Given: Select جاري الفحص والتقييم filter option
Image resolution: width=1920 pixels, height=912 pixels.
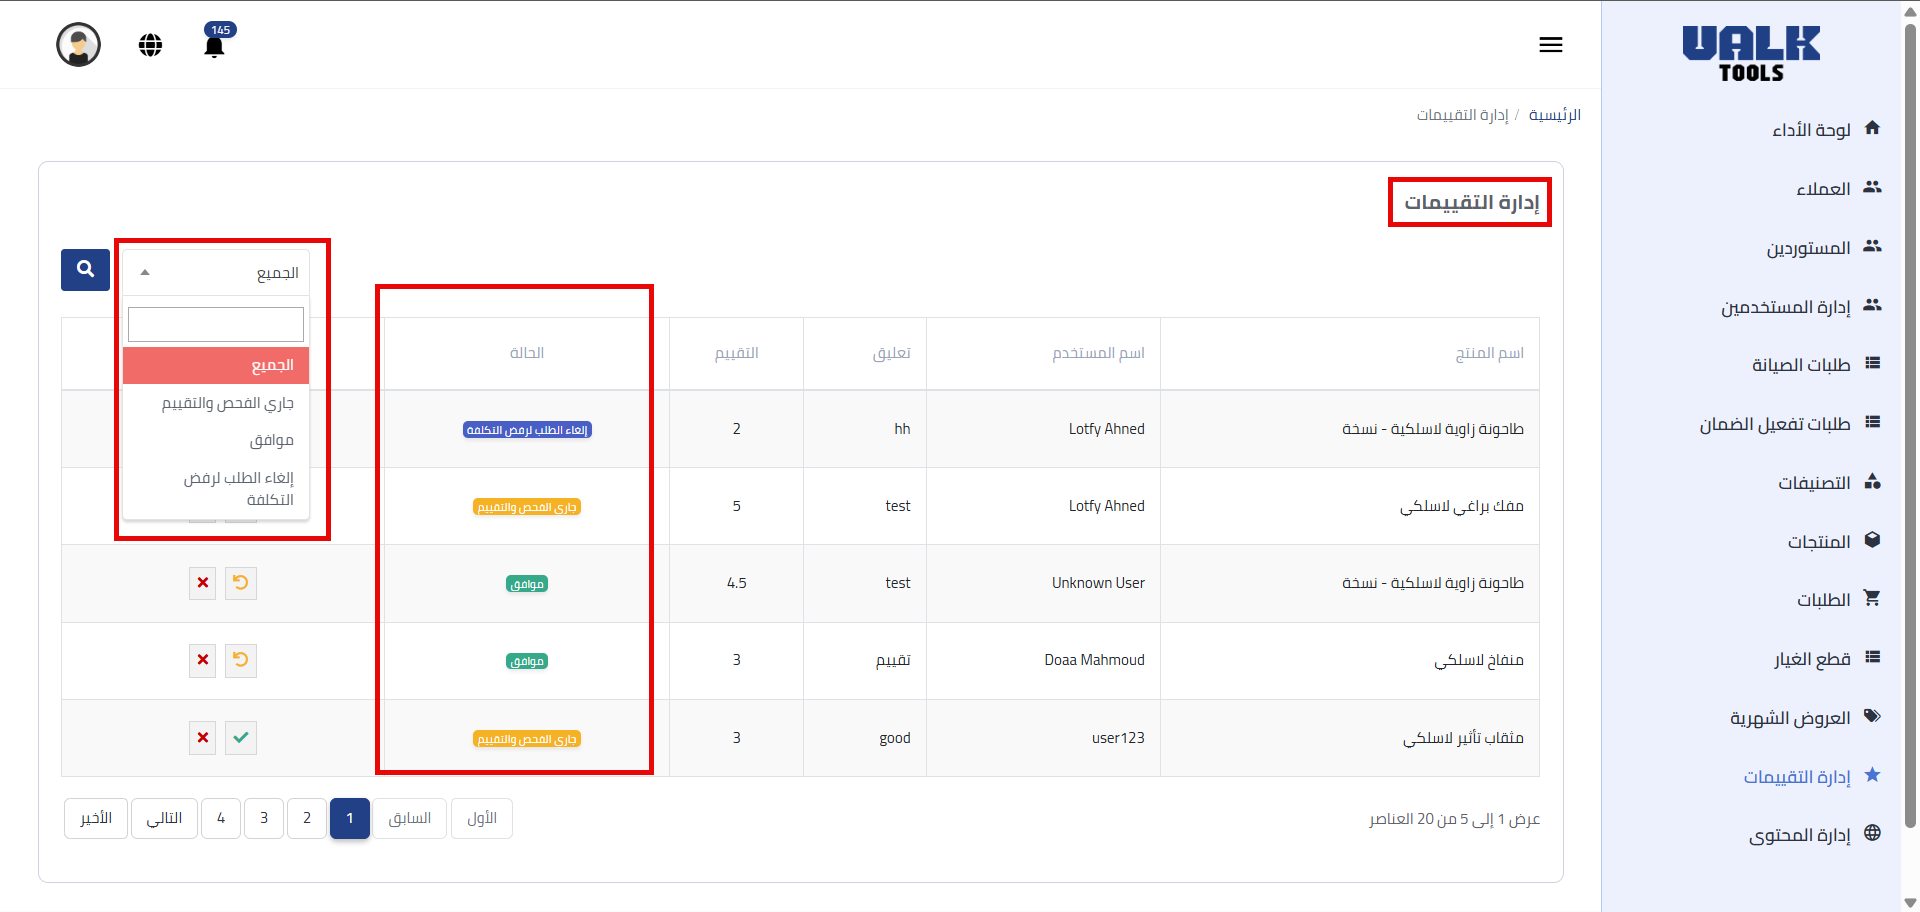Looking at the screenshot, I should click(x=227, y=403).
